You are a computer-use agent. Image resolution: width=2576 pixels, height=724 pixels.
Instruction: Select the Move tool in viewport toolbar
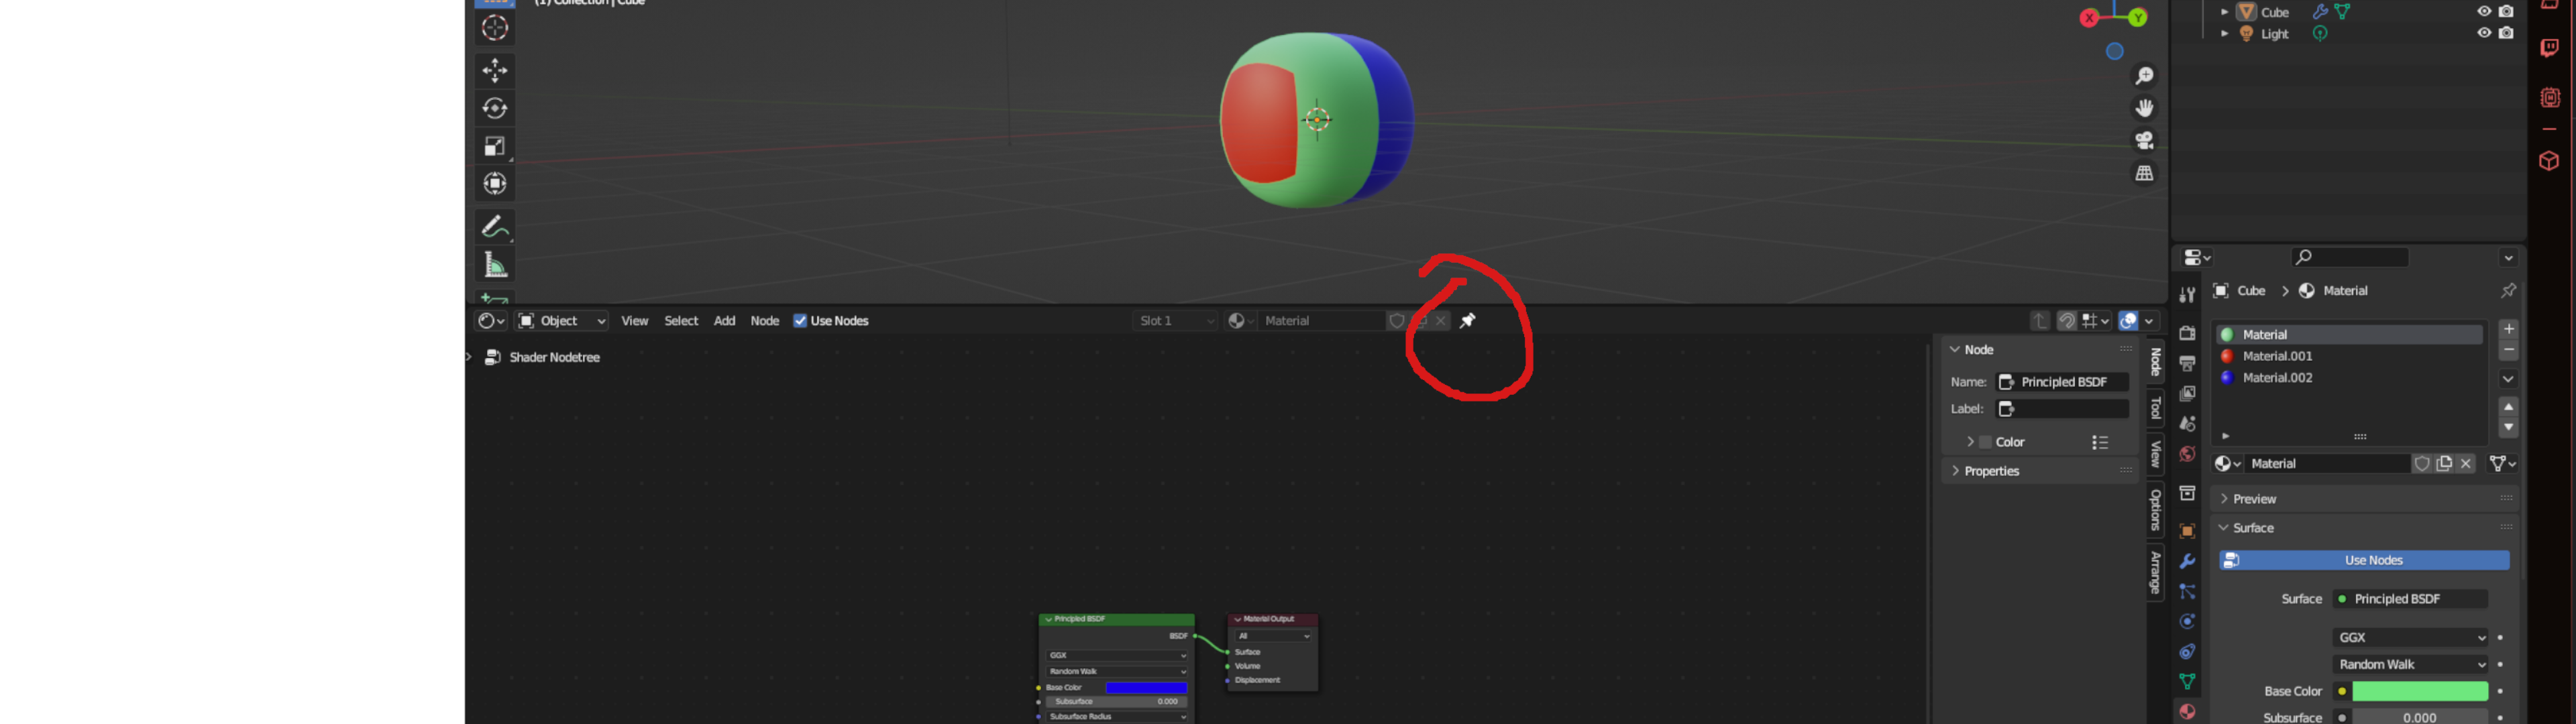pos(495,70)
